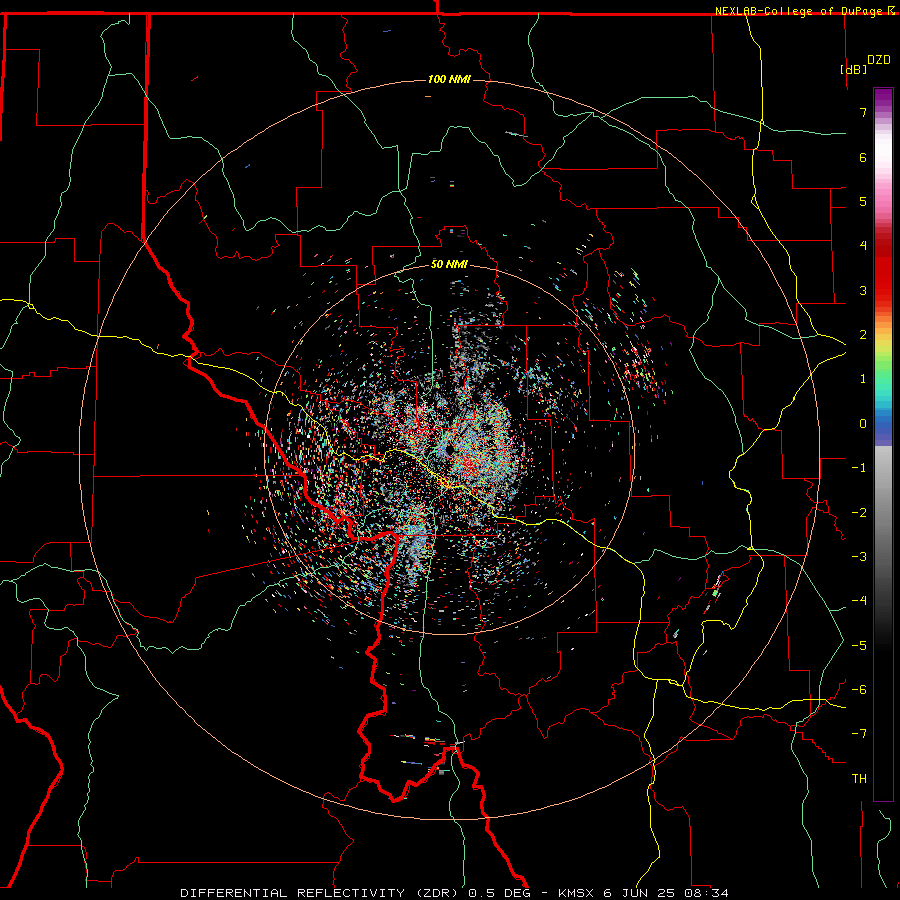
Task: Click the -2 value on color scale
Action: [859, 513]
